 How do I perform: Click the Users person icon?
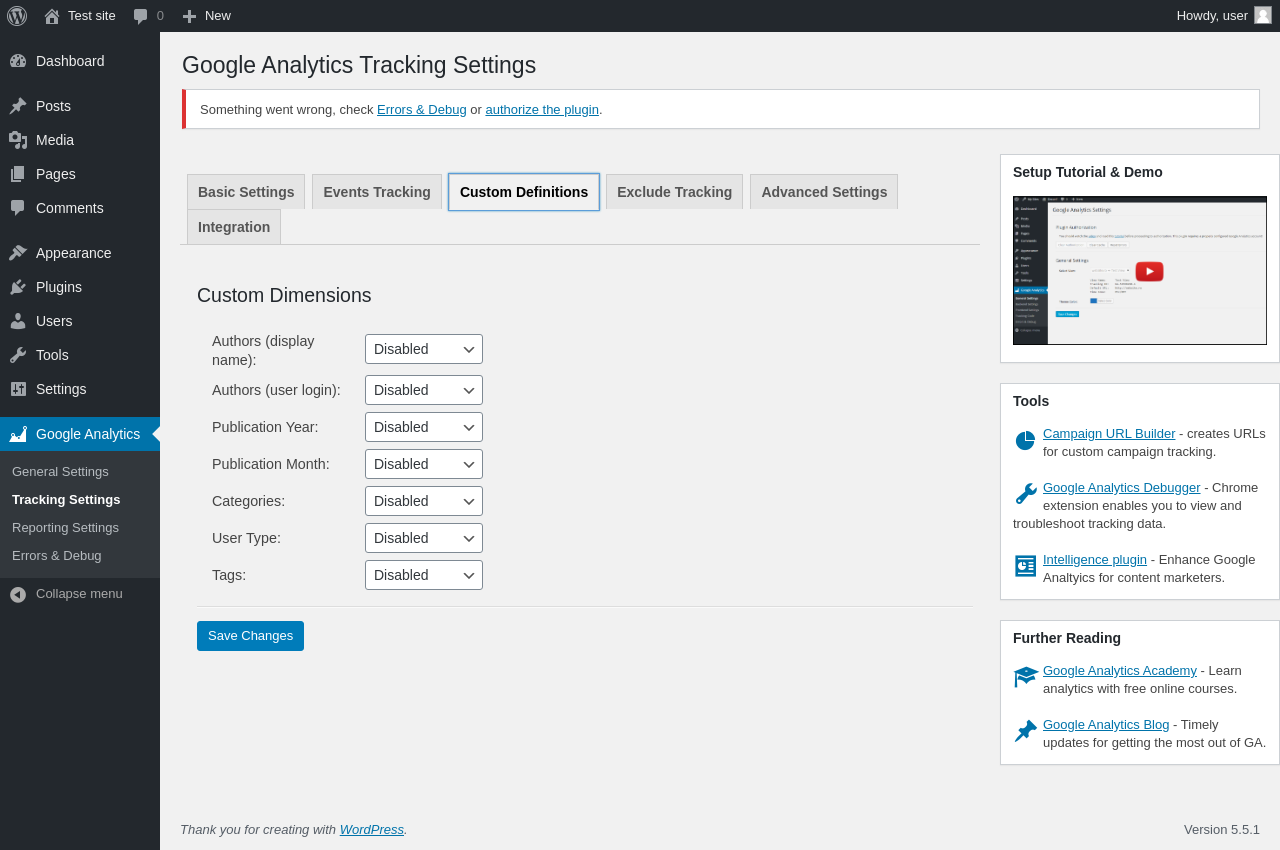click(x=18, y=321)
